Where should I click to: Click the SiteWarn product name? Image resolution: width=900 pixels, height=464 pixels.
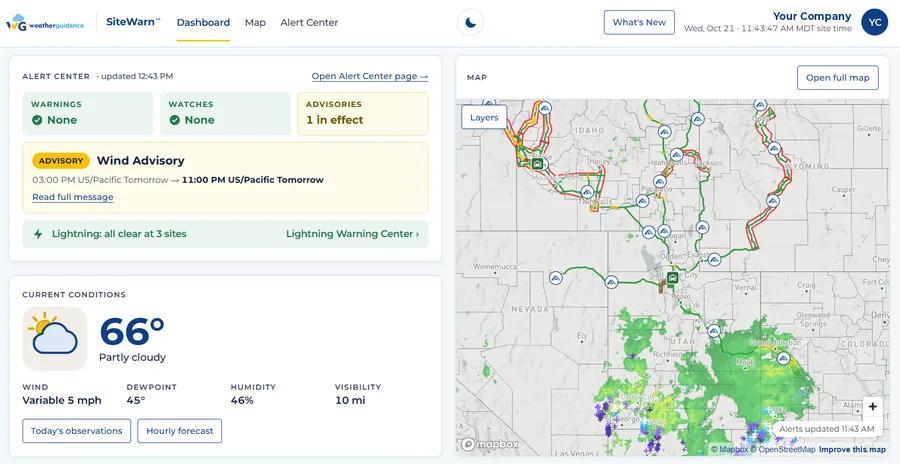(133, 22)
